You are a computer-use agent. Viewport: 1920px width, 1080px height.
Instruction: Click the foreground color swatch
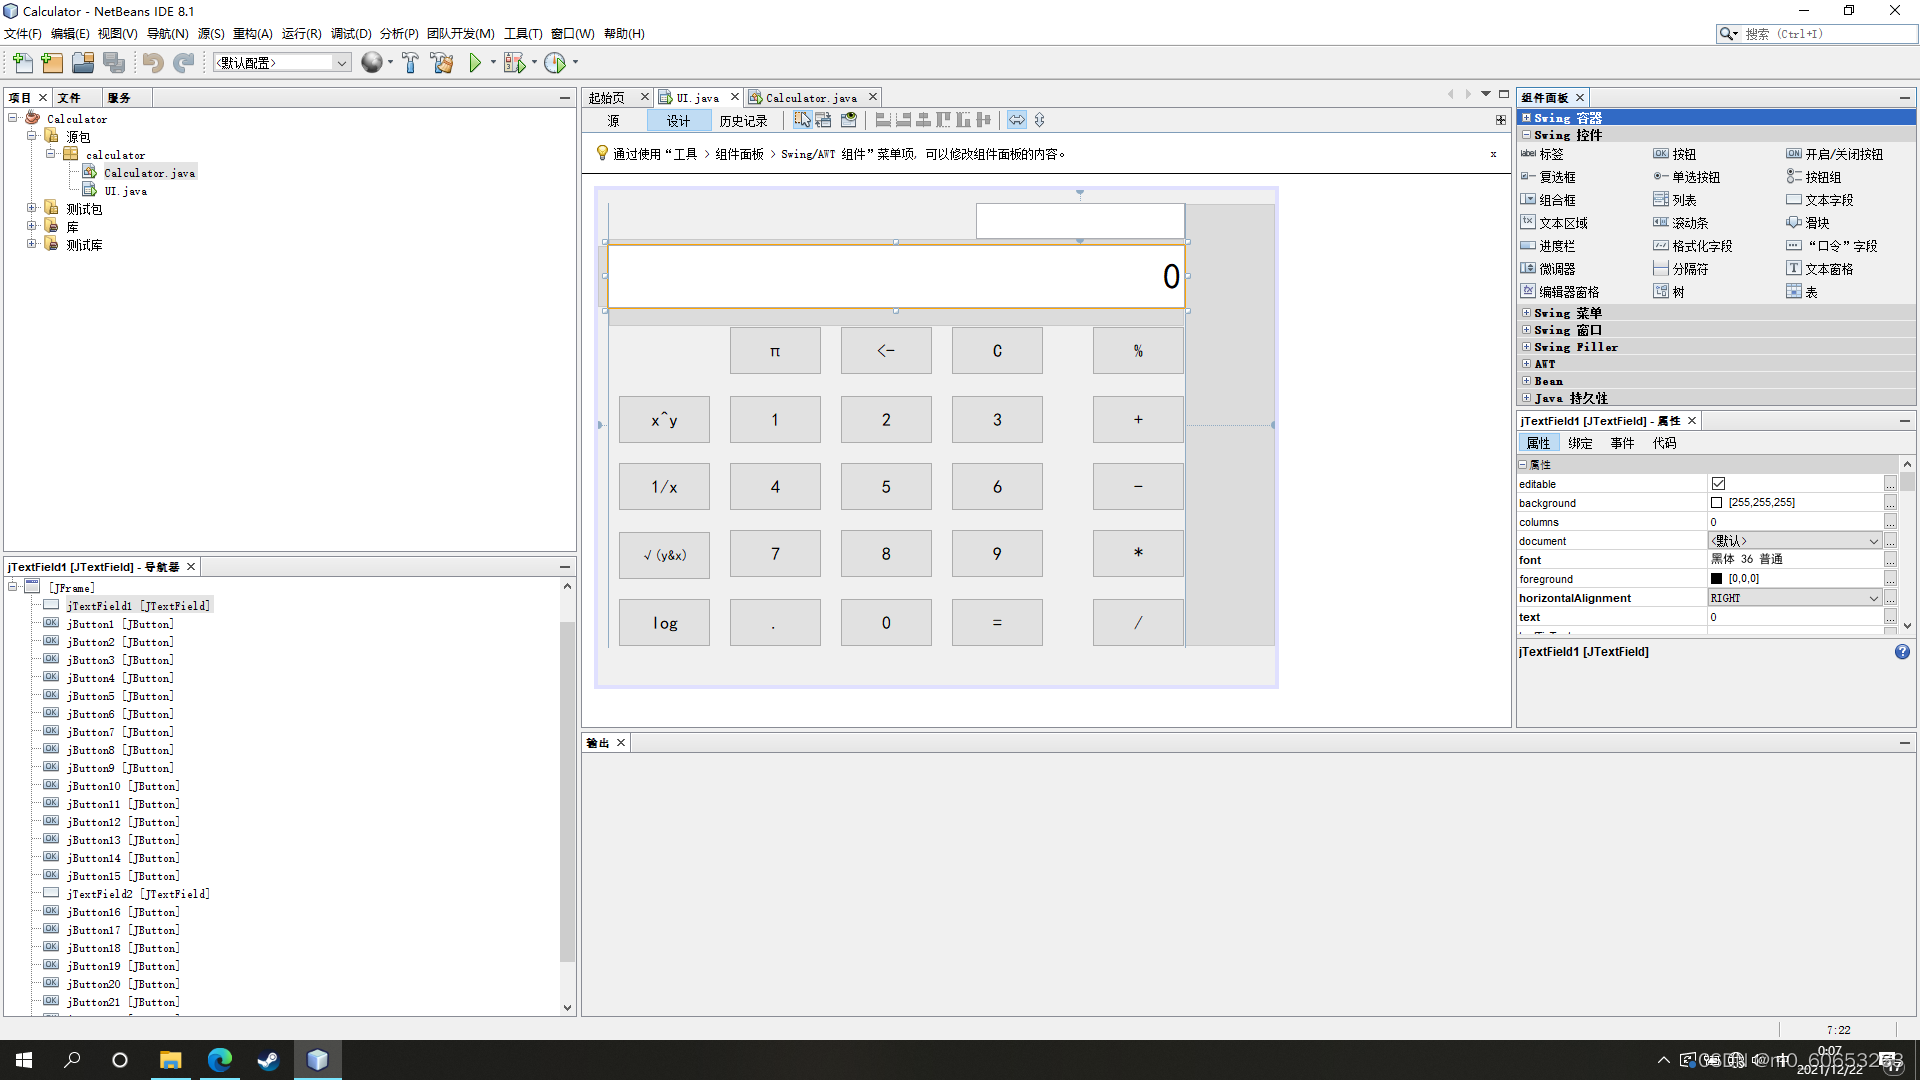click(x=1716, y=578)
